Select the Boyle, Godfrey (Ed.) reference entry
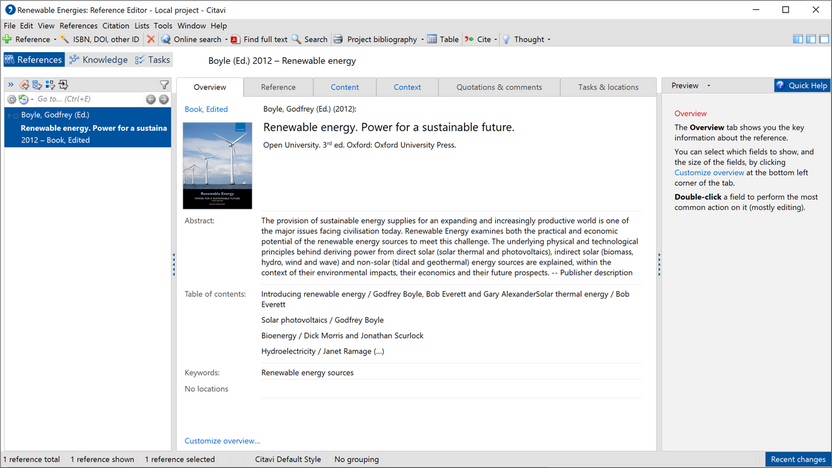This screenshot has height=468, width=832. click(x=88, y=127)
